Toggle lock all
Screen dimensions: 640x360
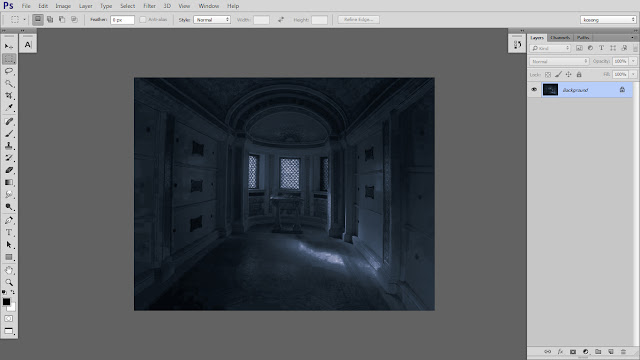[579, 75]
